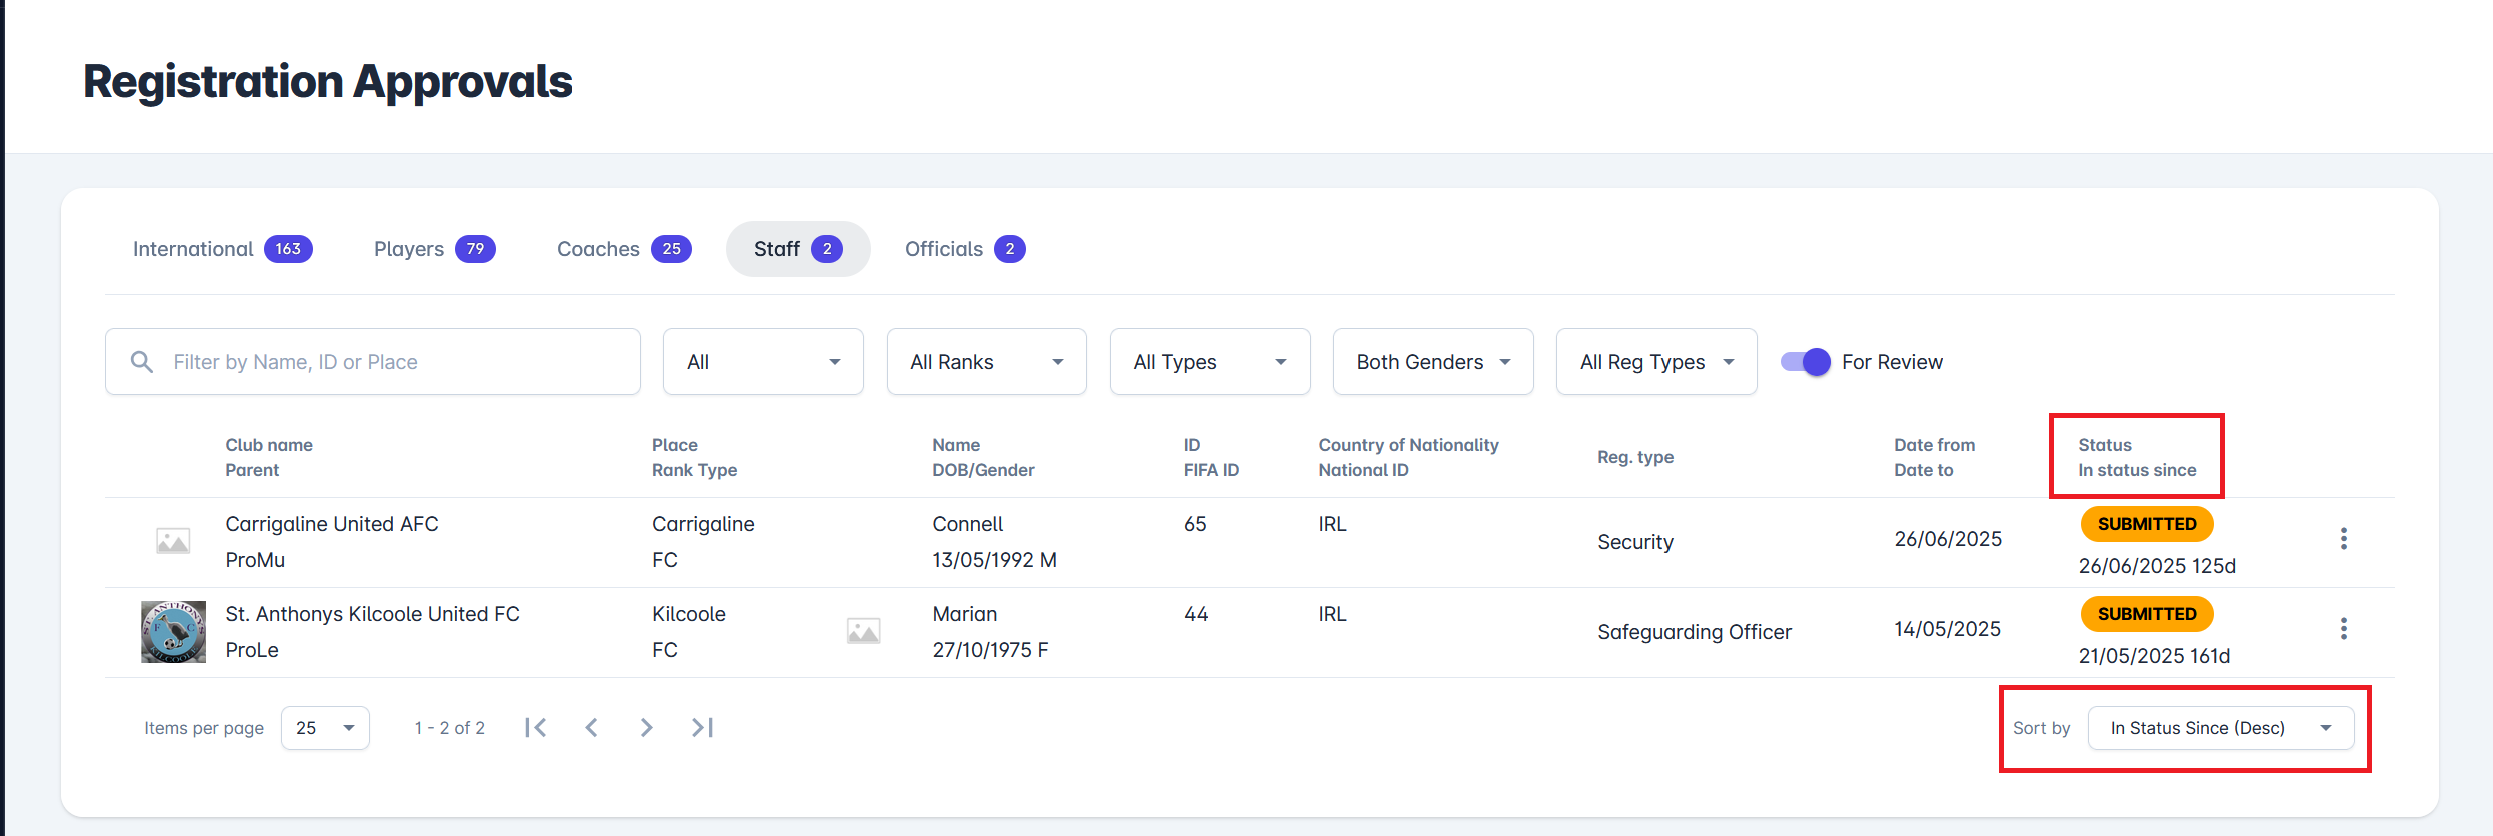Open the International tab
The image size is (2493, 836).
tap(222, 249)
